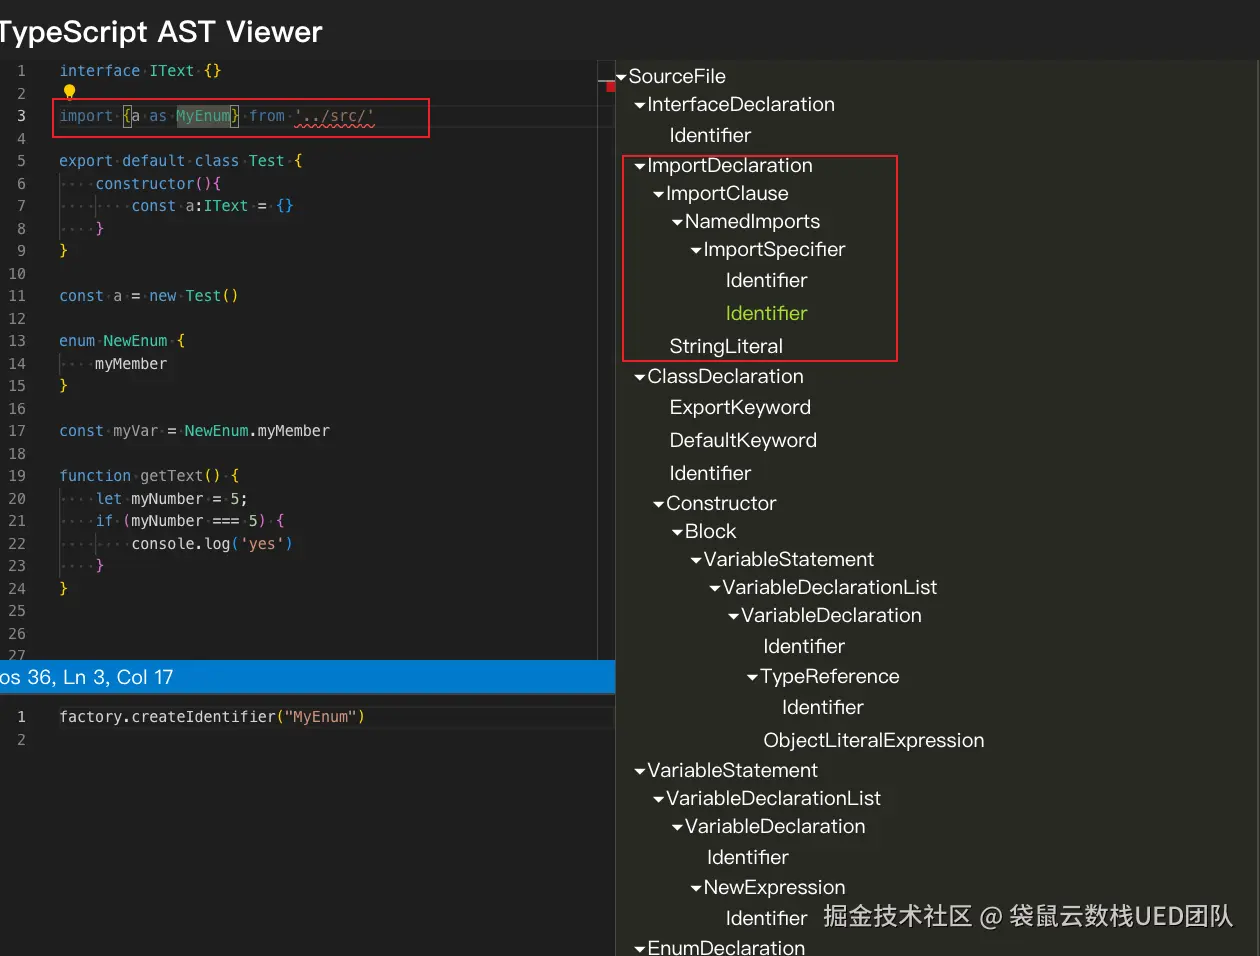
Task: Click the factory.createIdentifier output line
Action: pyautogui.click(x=212, y=717)
